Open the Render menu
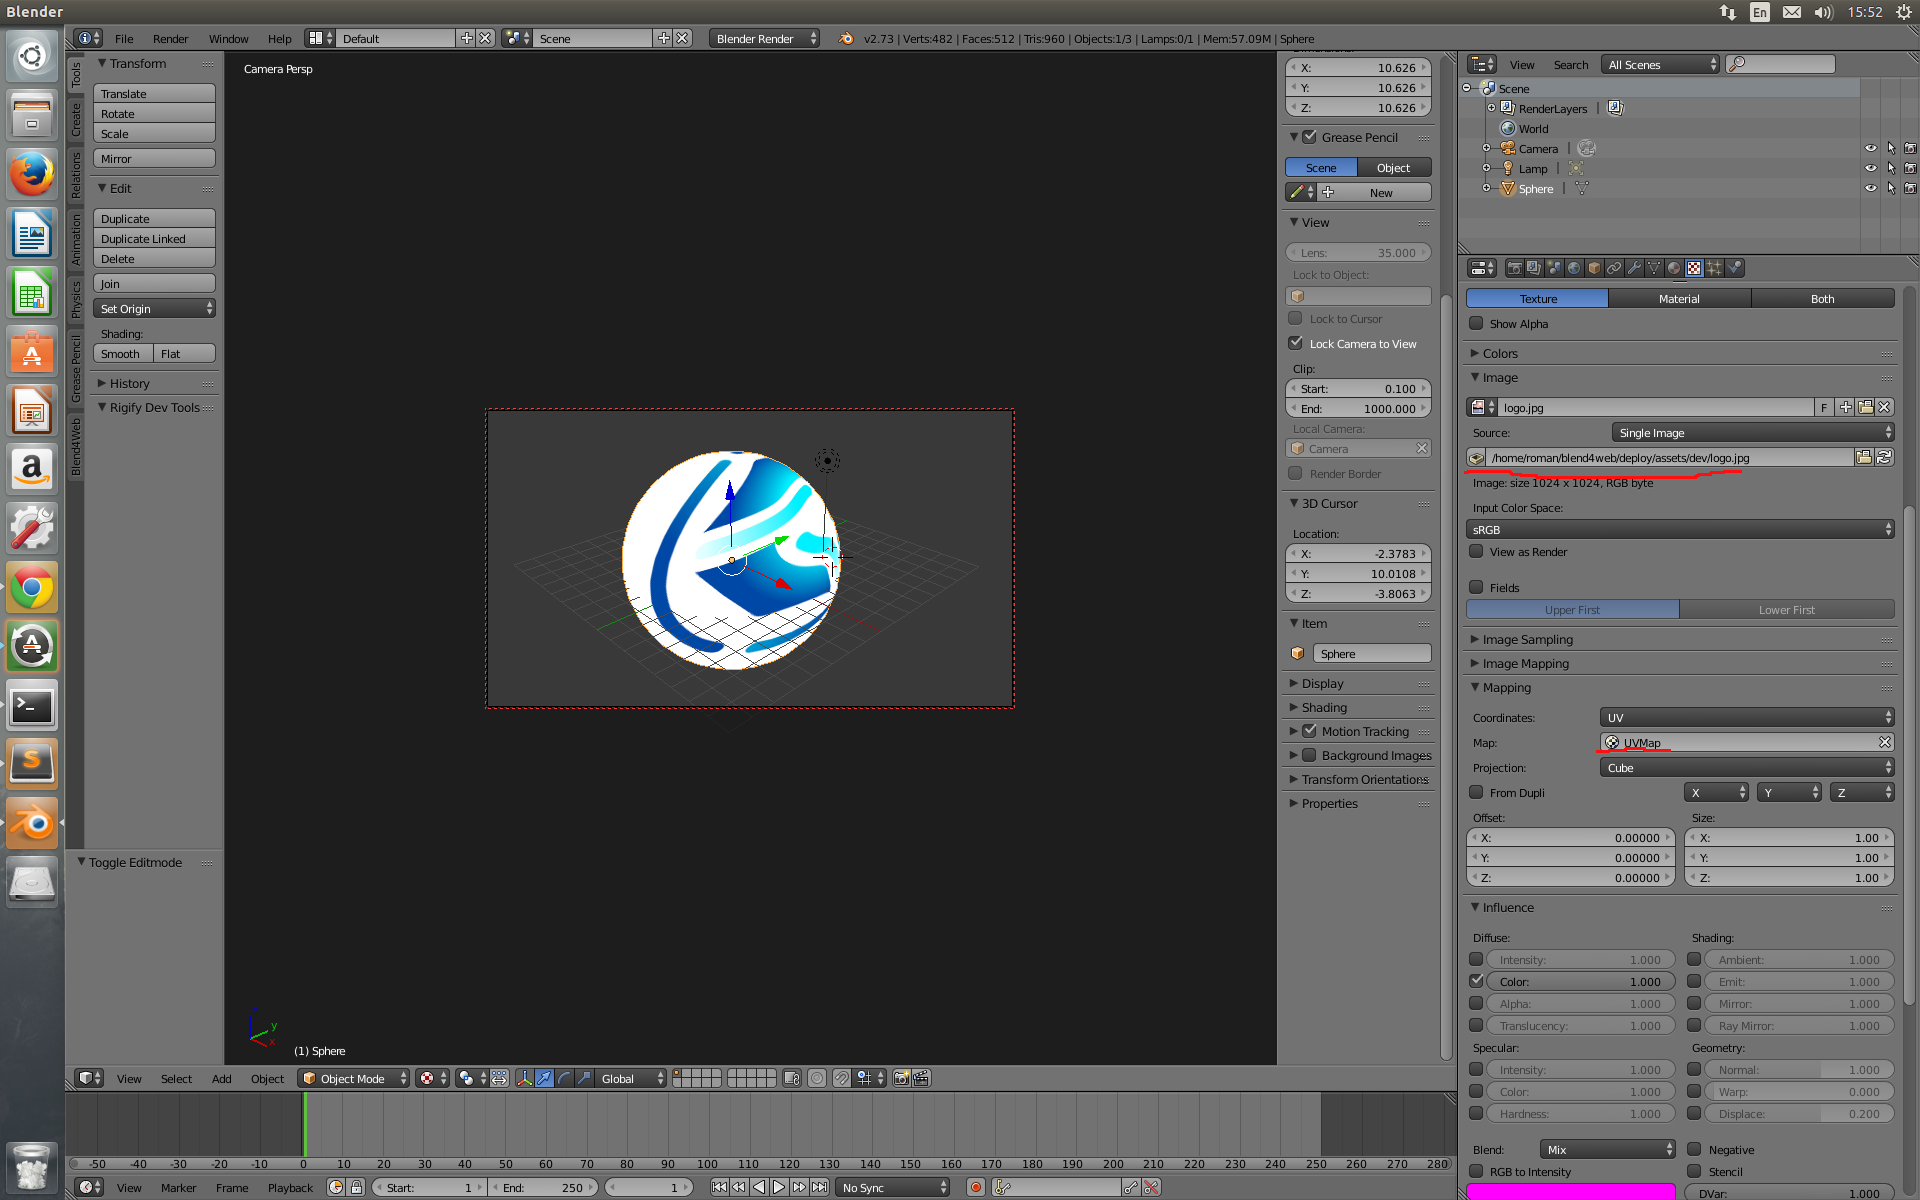 click(170, 38)
